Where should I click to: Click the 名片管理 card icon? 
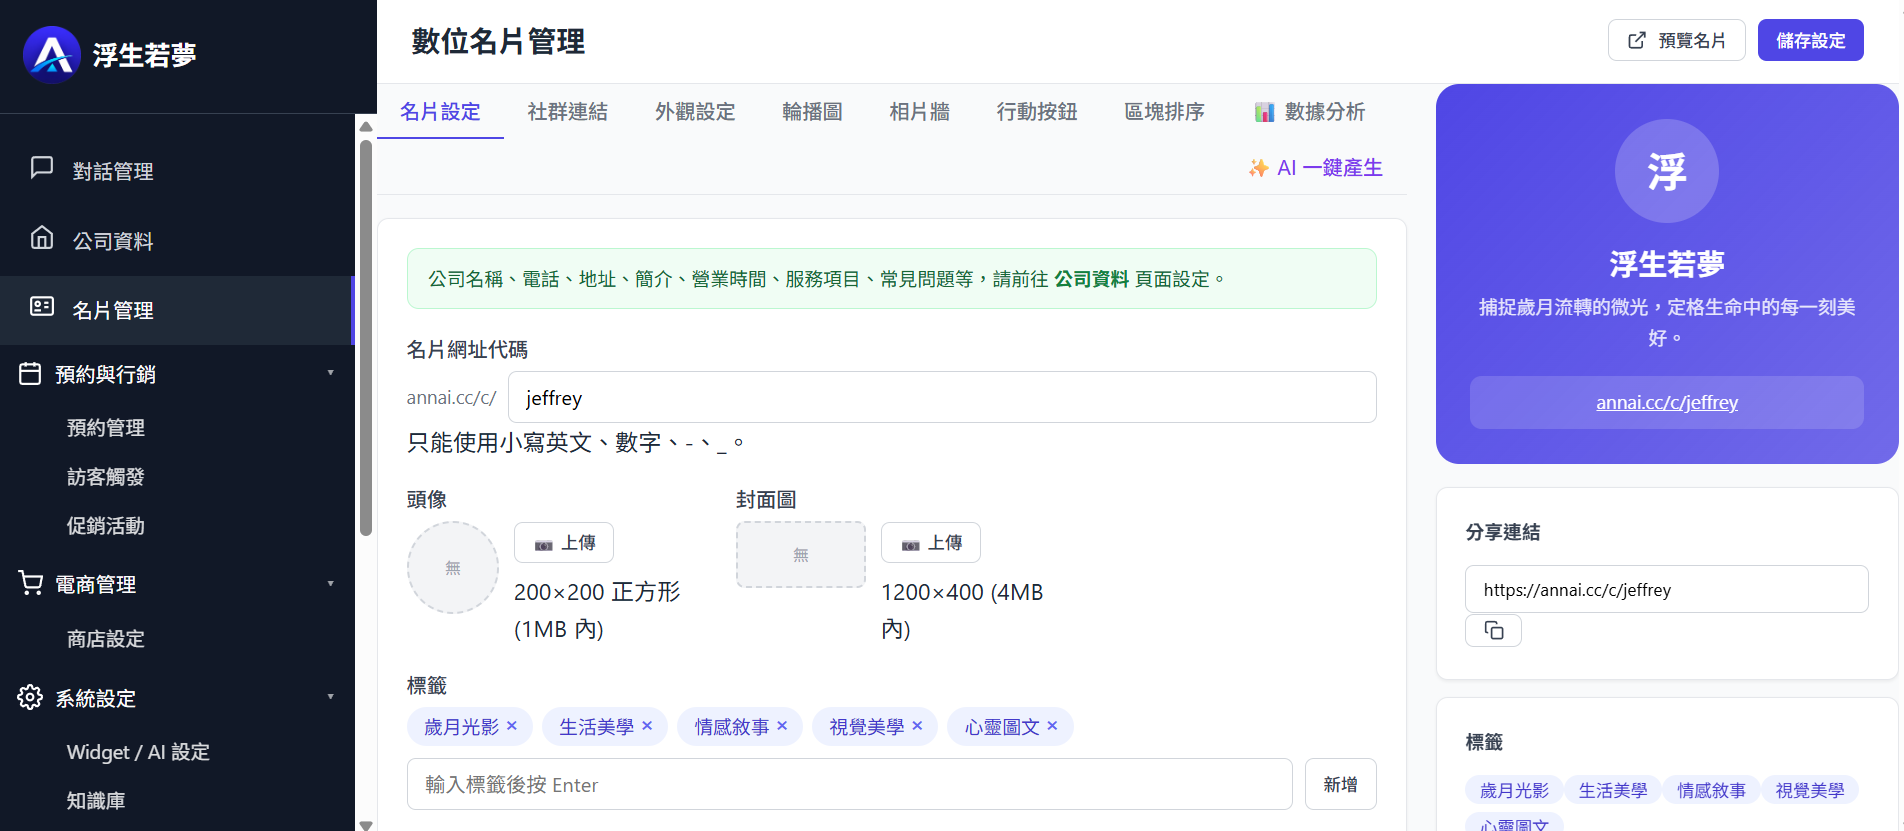click(42, 307)
